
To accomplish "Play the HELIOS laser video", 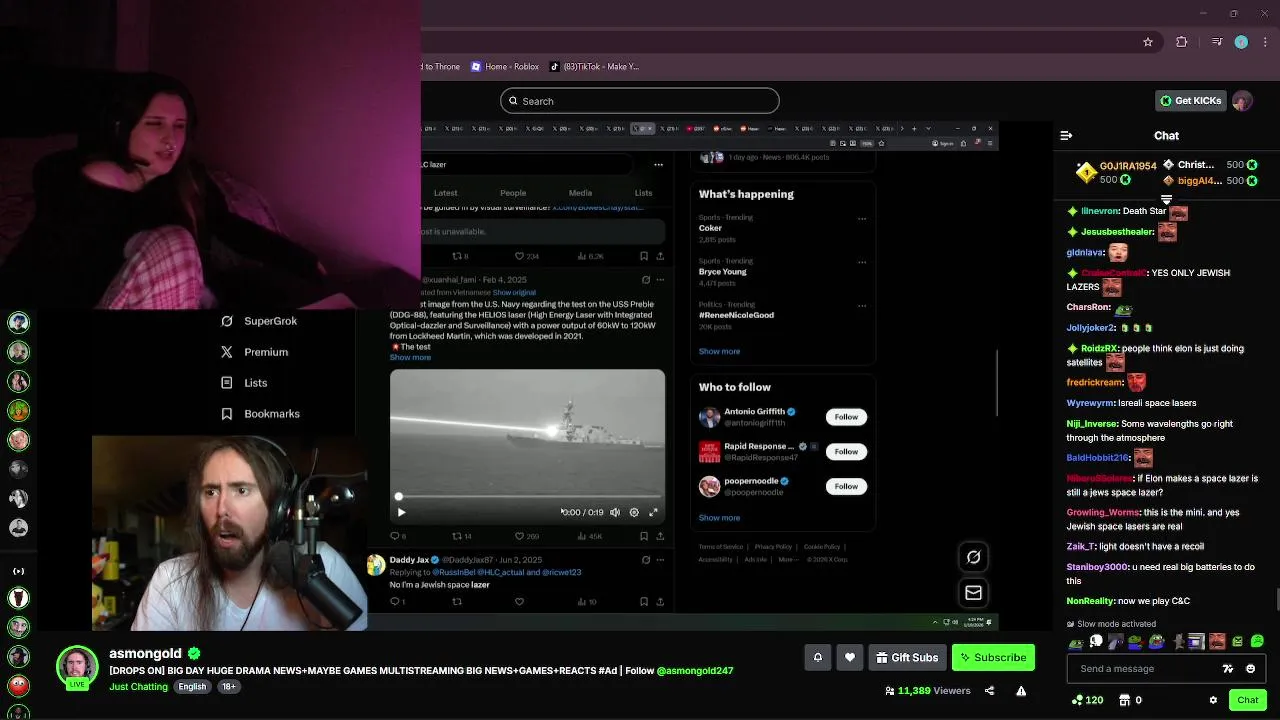I will click(401, 512).
